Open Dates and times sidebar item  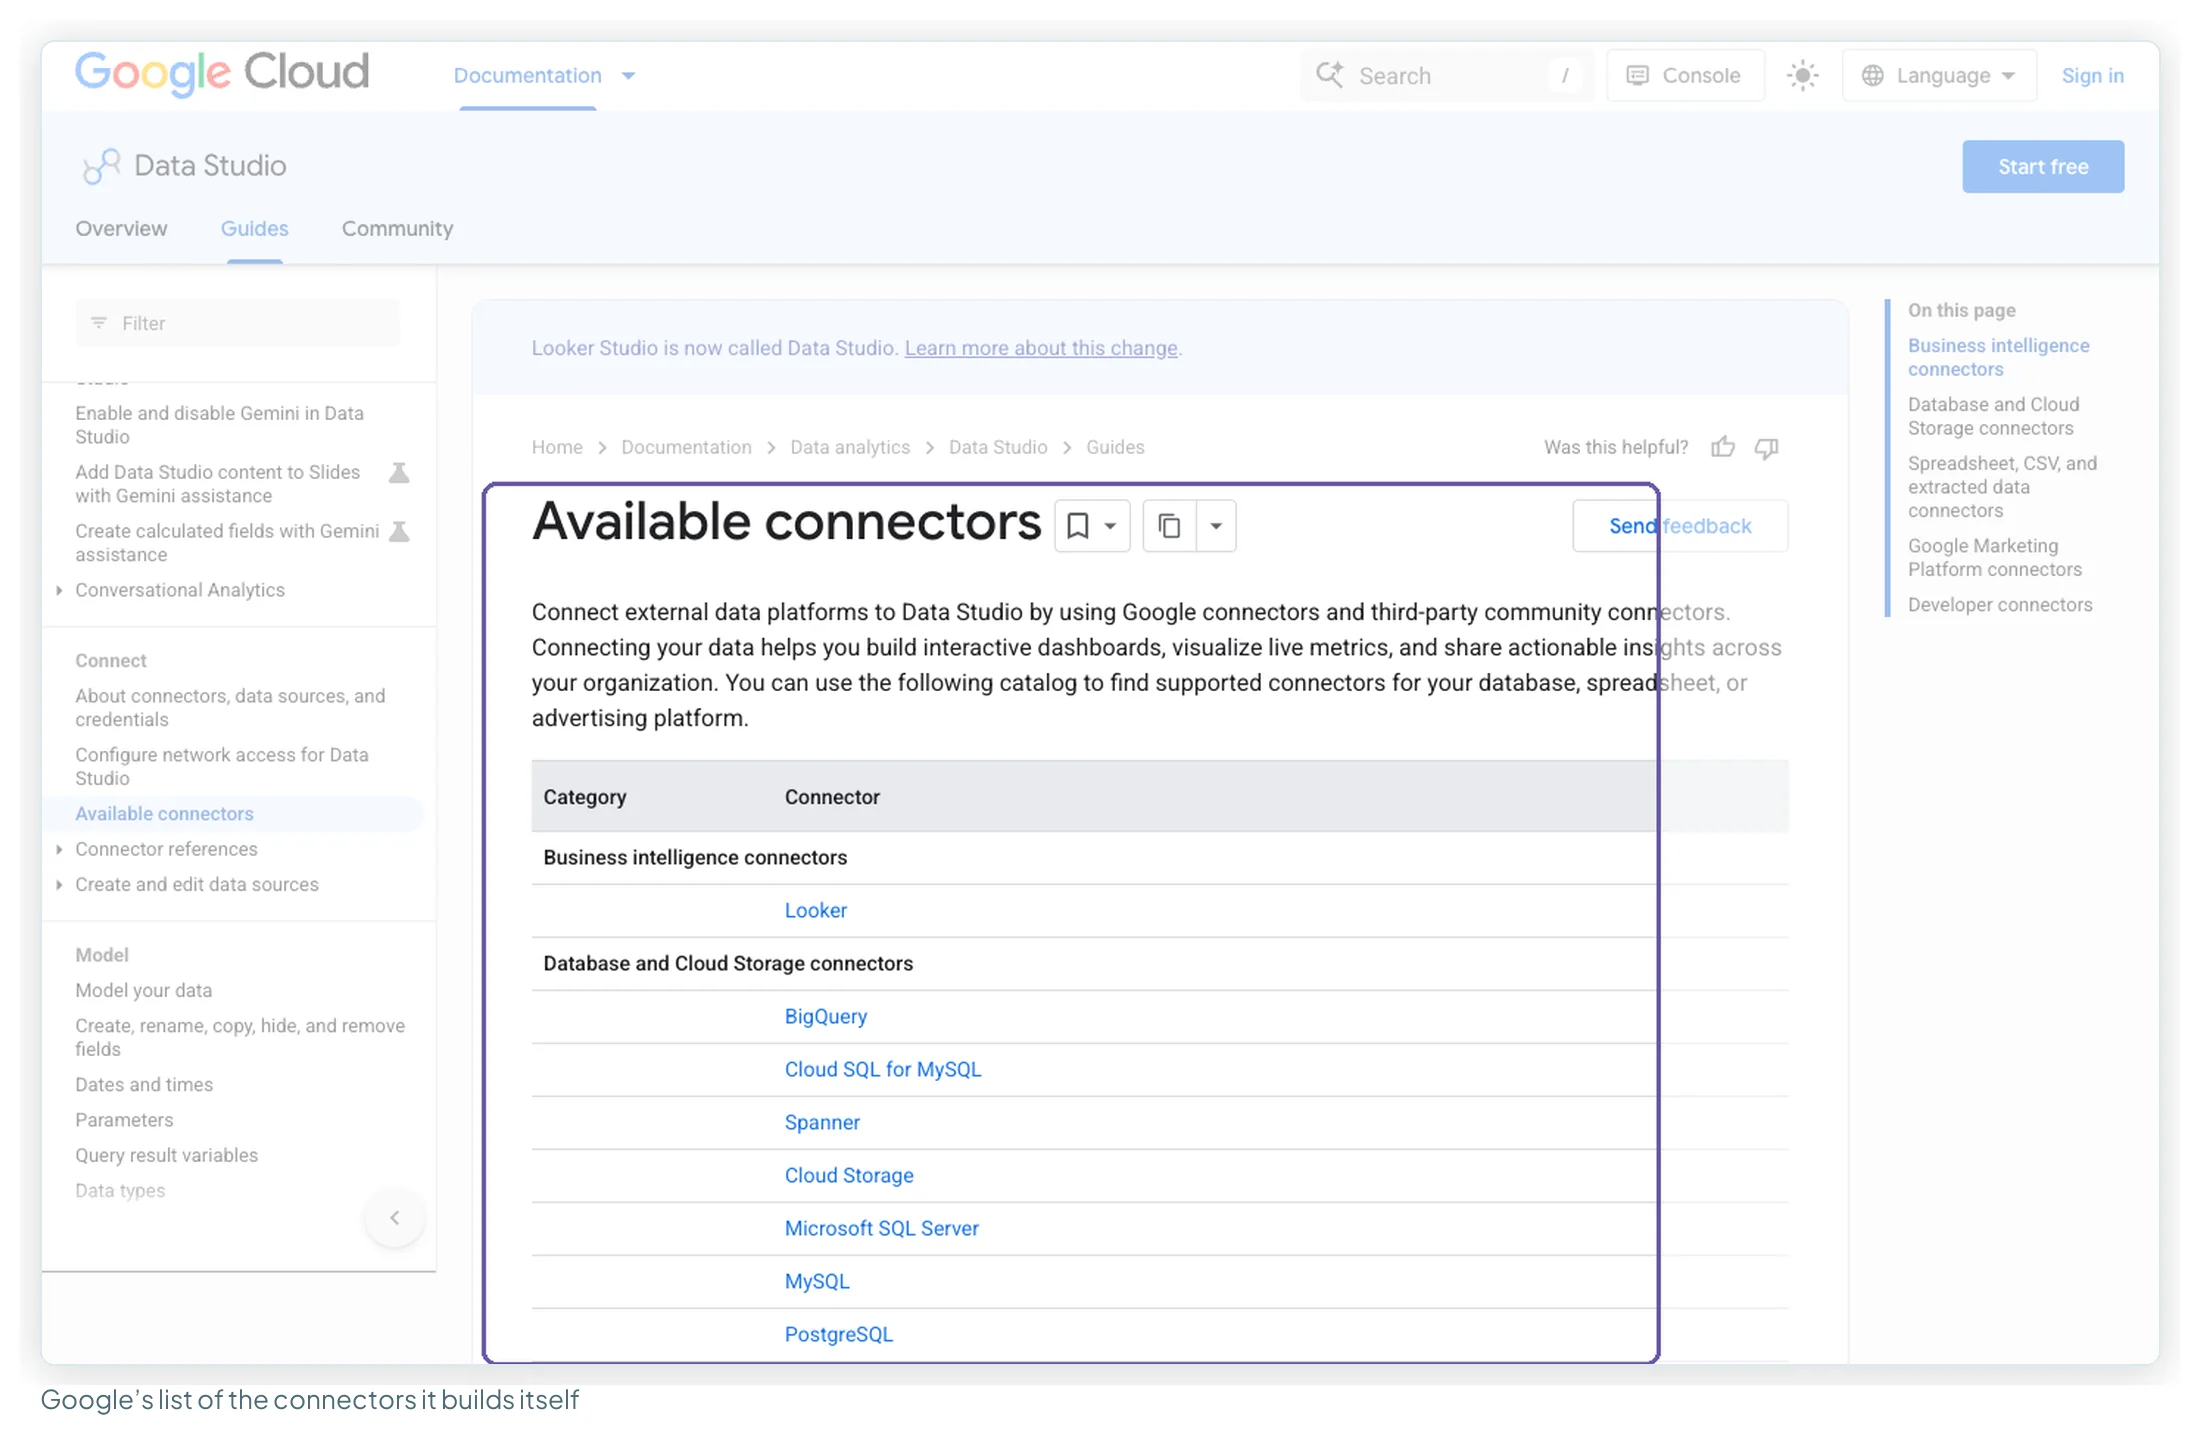144,1085
